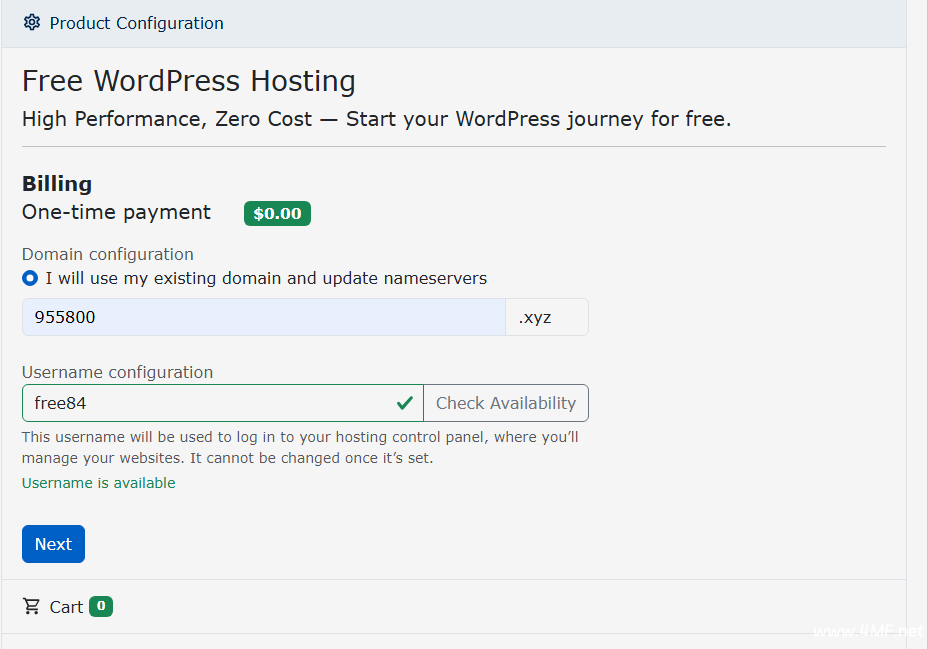Viewport: 928px width, 649px height.
Task: Click the gear icon beside Product Configuration
Action: point(32,23)
